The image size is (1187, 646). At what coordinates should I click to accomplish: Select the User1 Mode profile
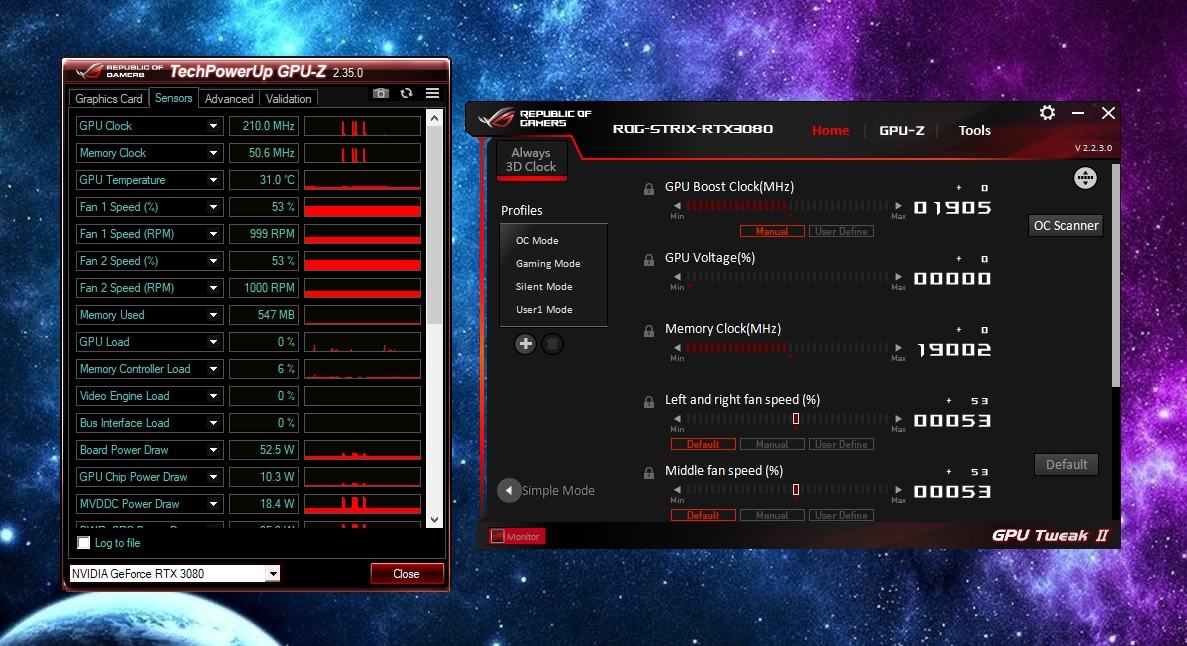(544, 310)
